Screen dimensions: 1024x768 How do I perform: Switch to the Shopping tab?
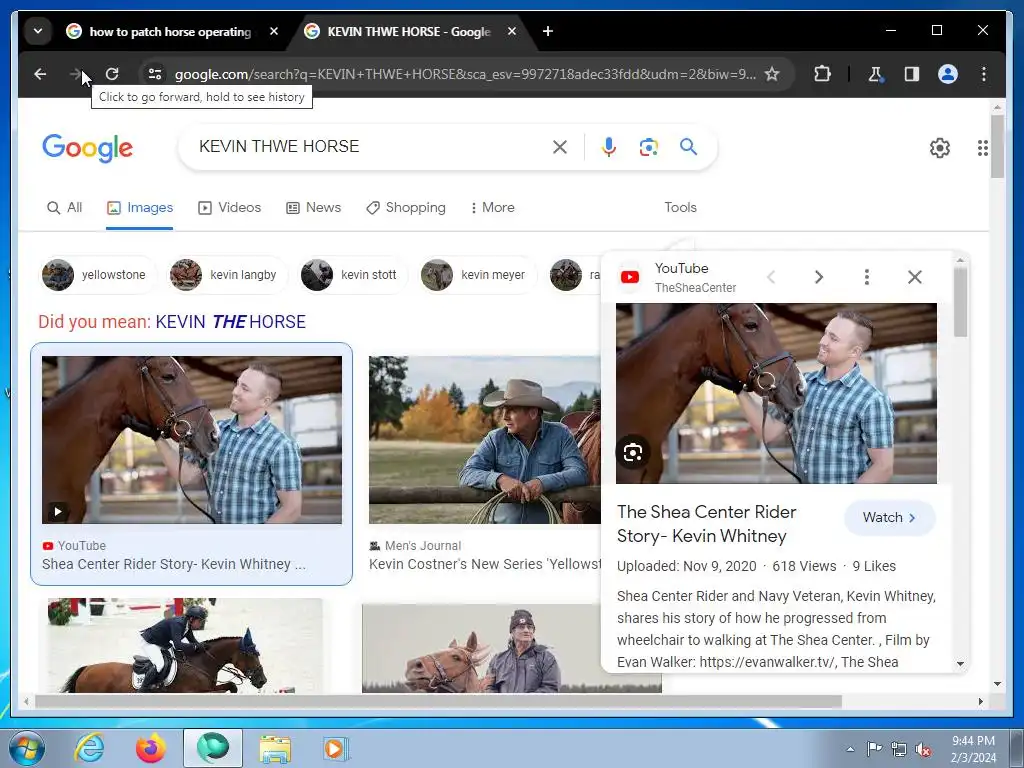(406, 208)
